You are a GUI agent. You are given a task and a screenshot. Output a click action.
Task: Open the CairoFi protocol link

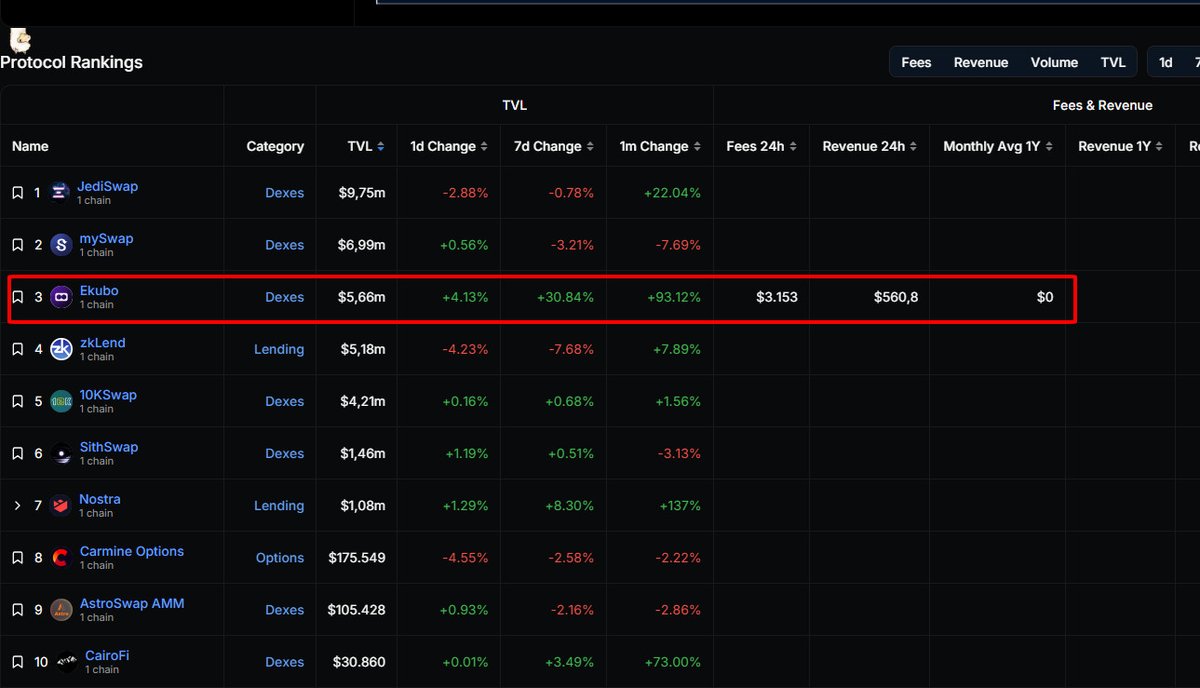point(107,655)
